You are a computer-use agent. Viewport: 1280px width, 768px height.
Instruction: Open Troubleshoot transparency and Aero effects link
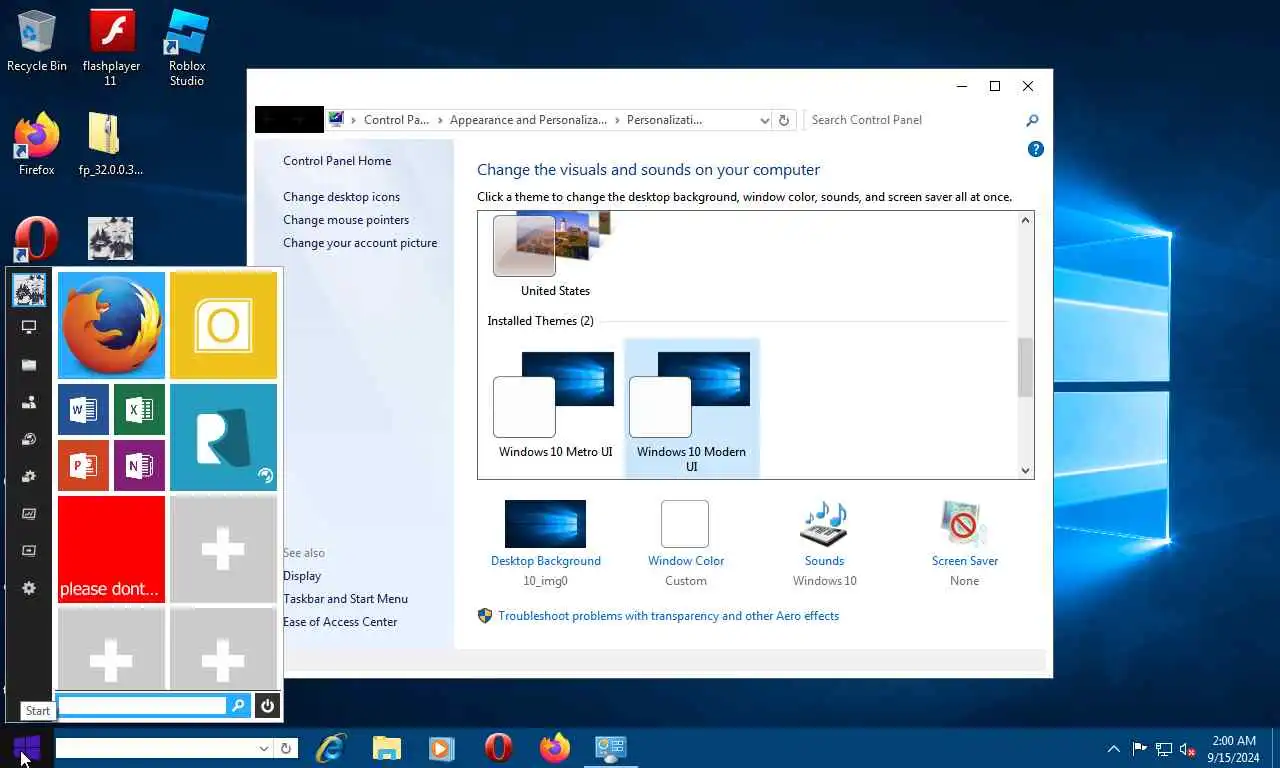click(669, 616)
